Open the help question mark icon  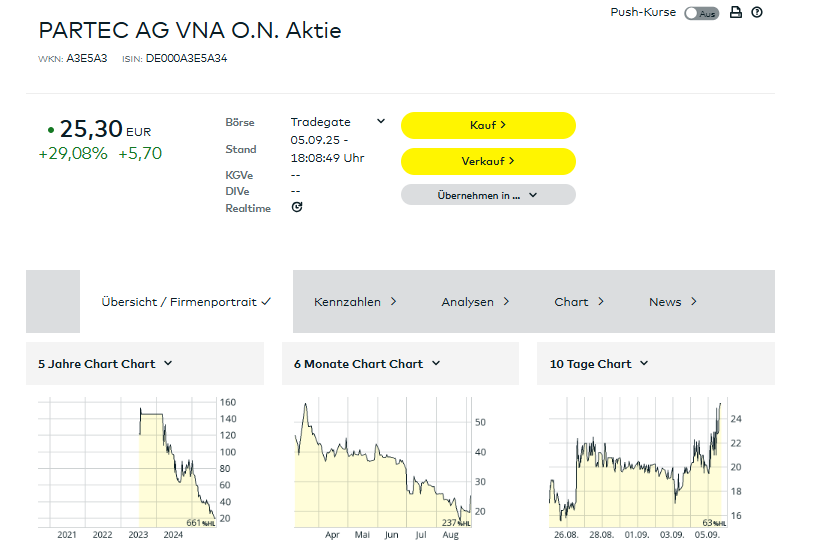click(x=757, y=12)
